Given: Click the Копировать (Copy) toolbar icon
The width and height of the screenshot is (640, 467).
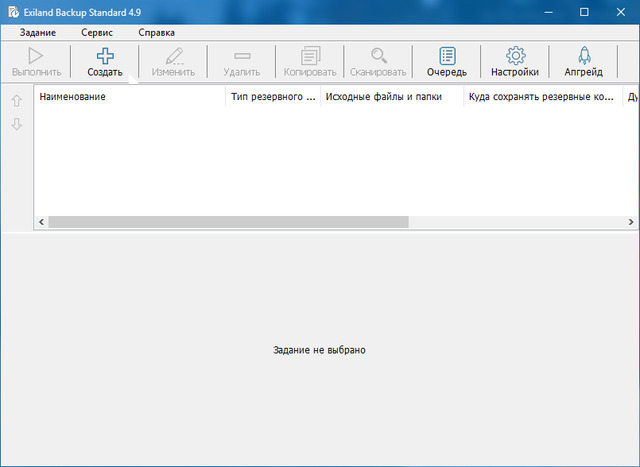Looking at the screenshot, I should click(310, 56).
